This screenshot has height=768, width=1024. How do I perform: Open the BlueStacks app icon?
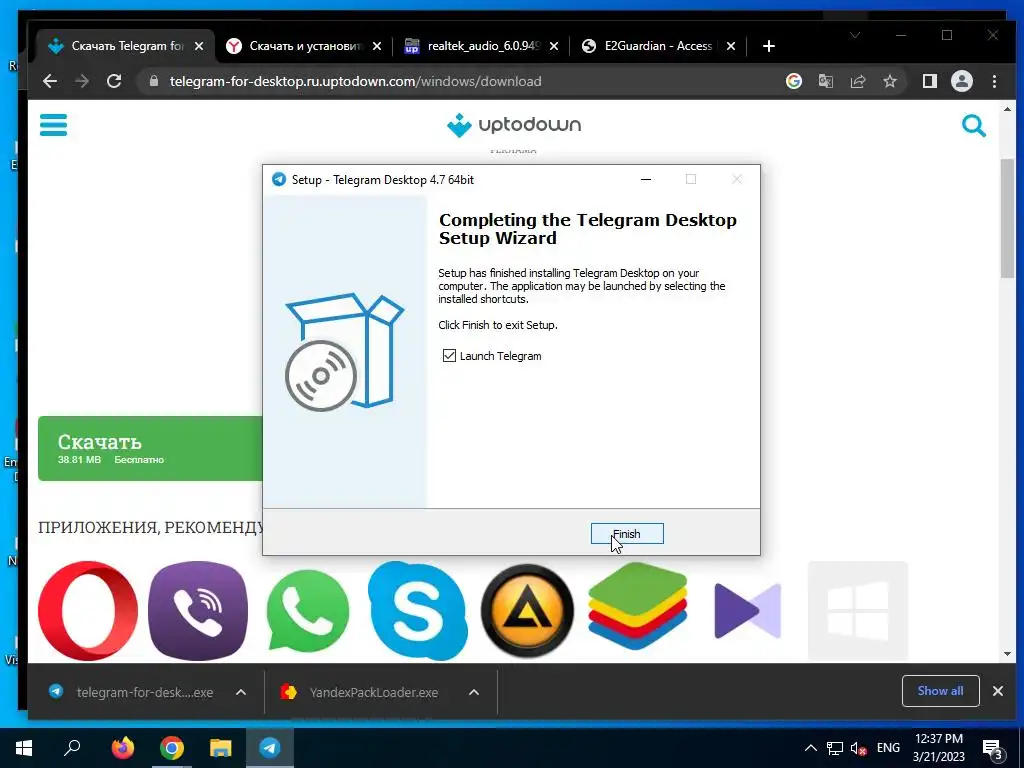(637, 607)
